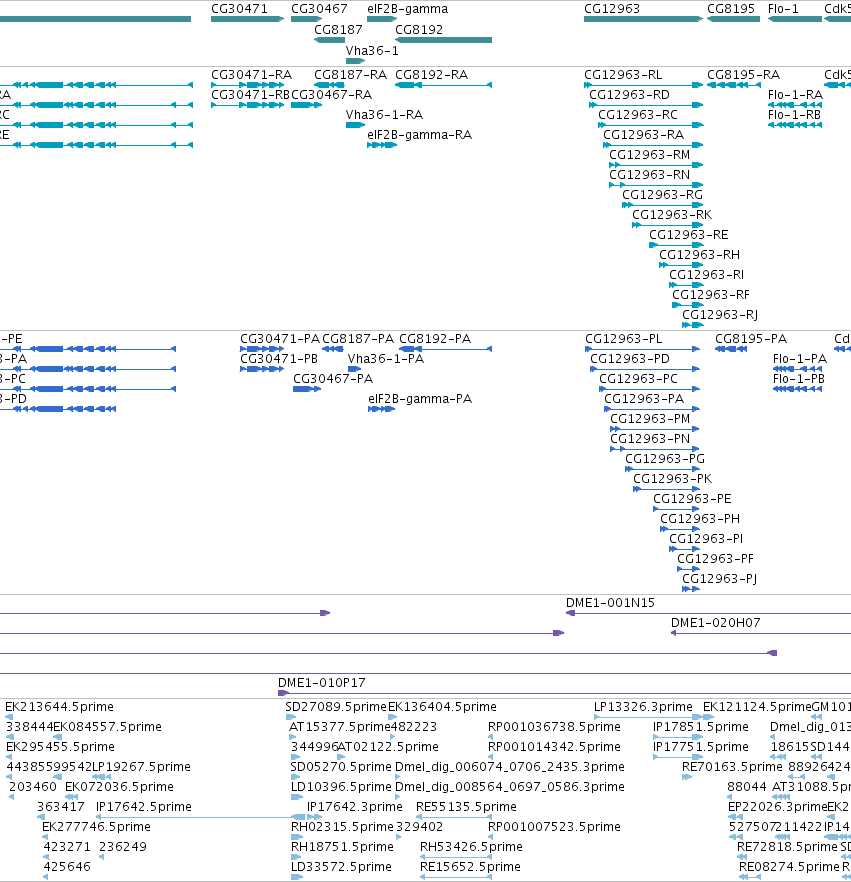Click transcript CG12963-RG

(x=663, y=195)
